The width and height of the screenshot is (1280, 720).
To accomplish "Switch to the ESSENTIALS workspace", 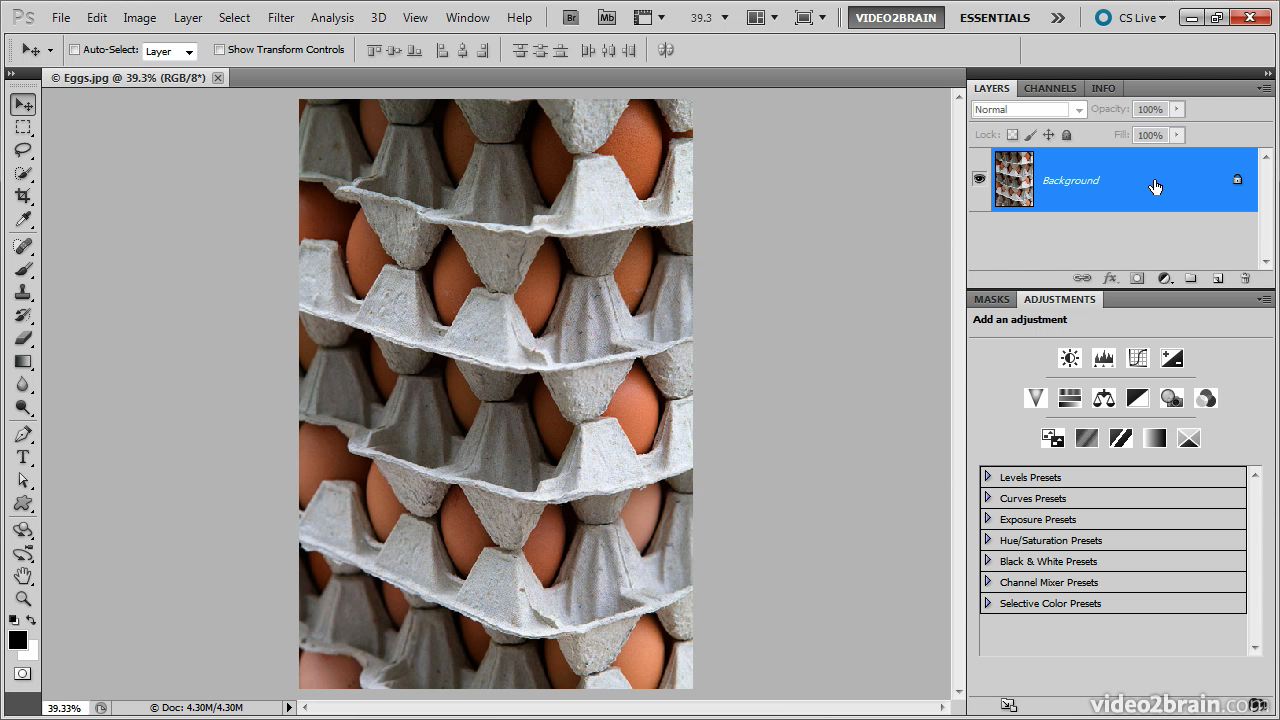I will [x=994, y=17].
